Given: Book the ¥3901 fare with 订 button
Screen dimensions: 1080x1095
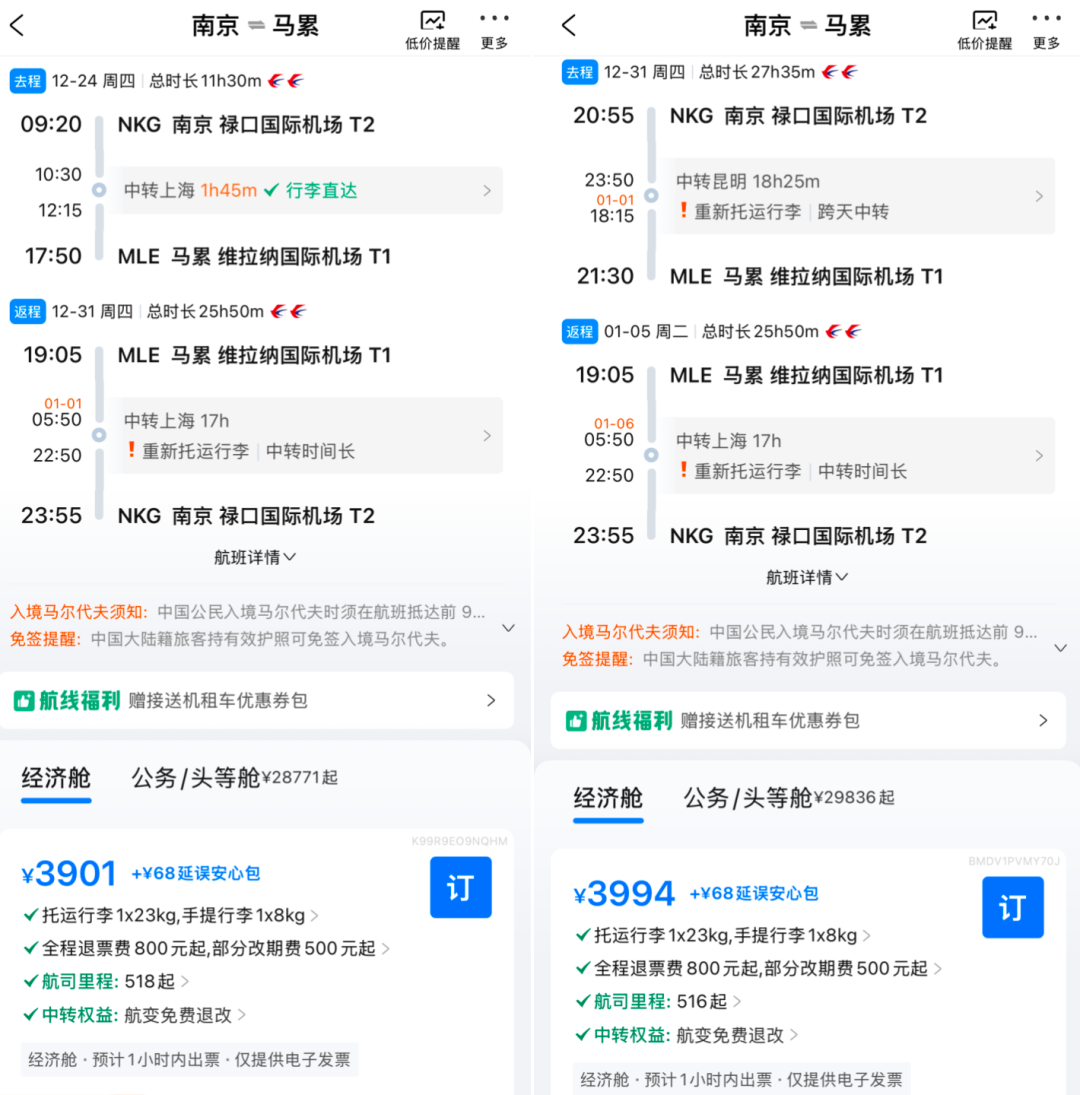Looking at the screenshot, I should (461, 888).
